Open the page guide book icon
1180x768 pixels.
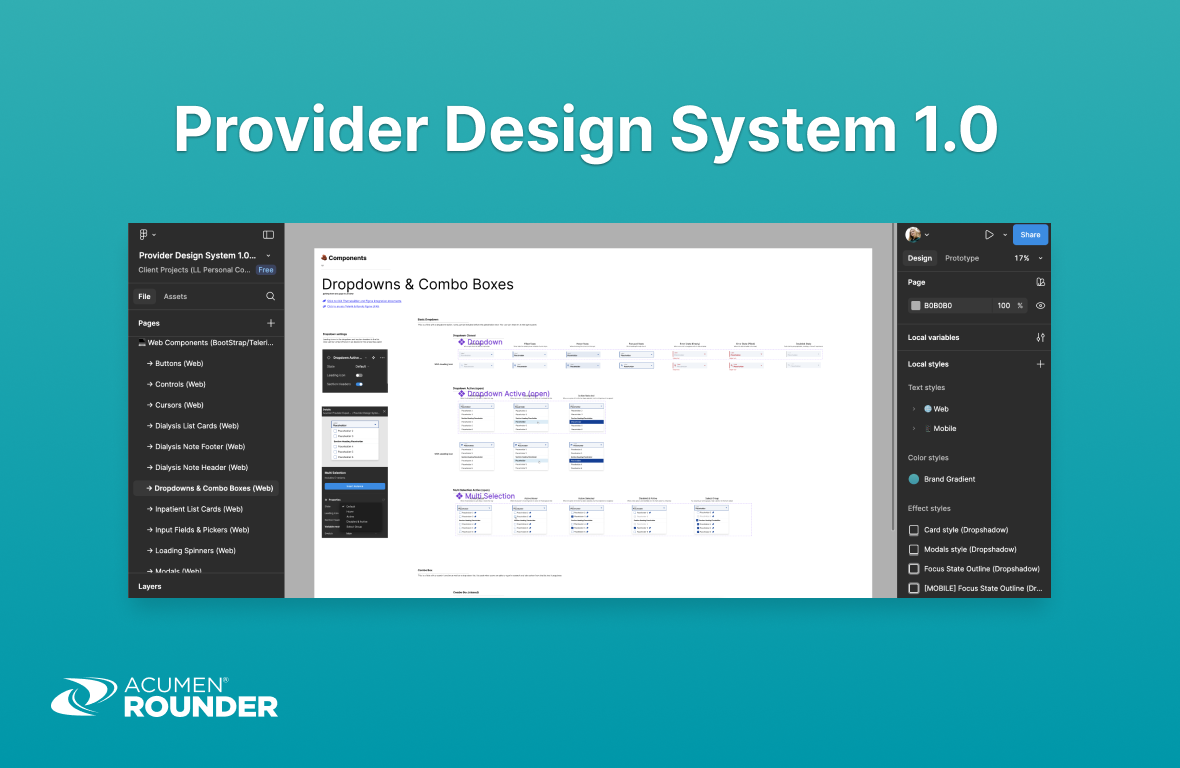1040,282
